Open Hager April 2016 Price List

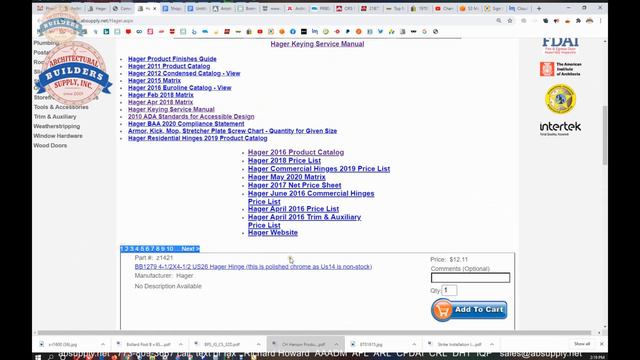tap(293, 209)
